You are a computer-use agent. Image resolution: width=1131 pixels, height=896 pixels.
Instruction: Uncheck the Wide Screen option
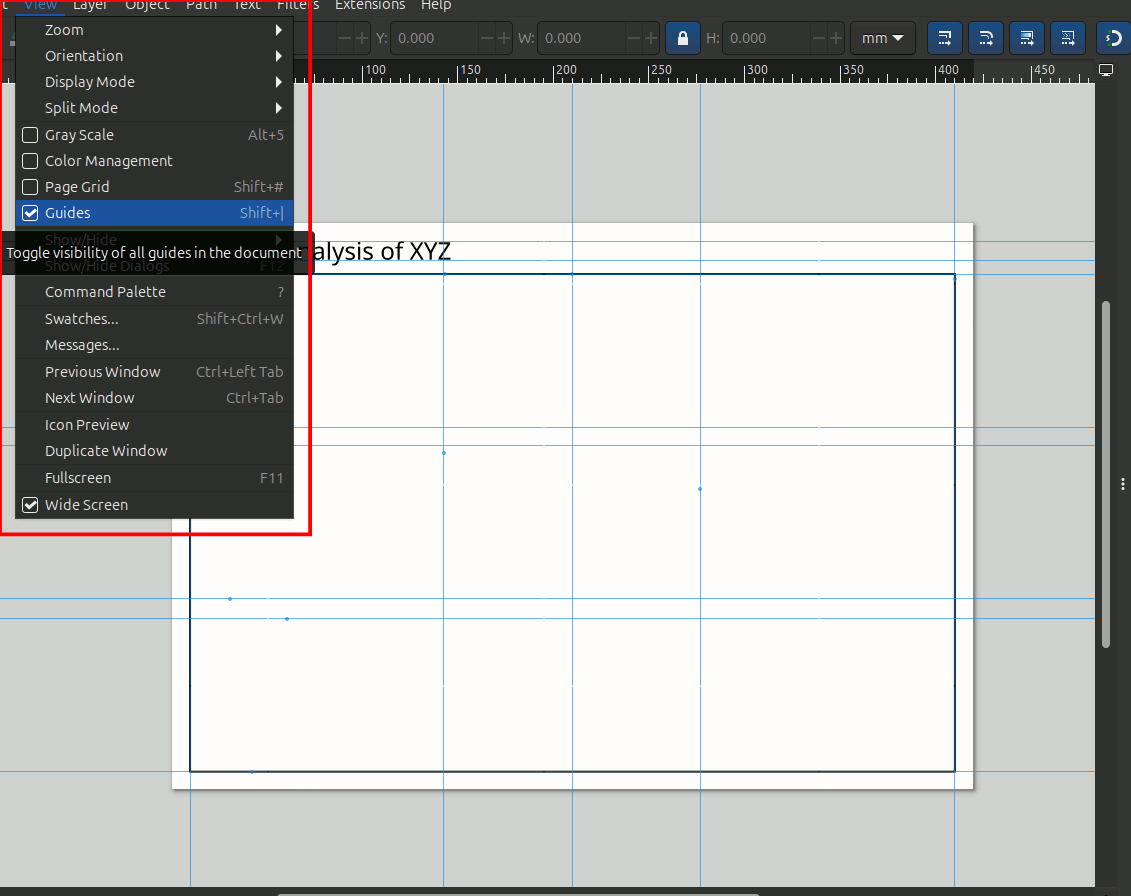(x=30, y=505)
